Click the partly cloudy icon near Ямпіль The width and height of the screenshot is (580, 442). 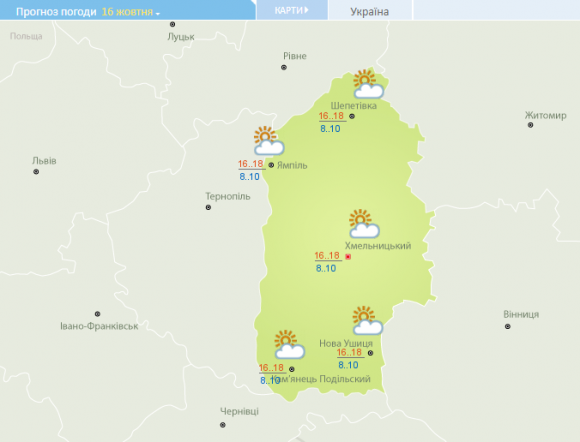(269, 141)
